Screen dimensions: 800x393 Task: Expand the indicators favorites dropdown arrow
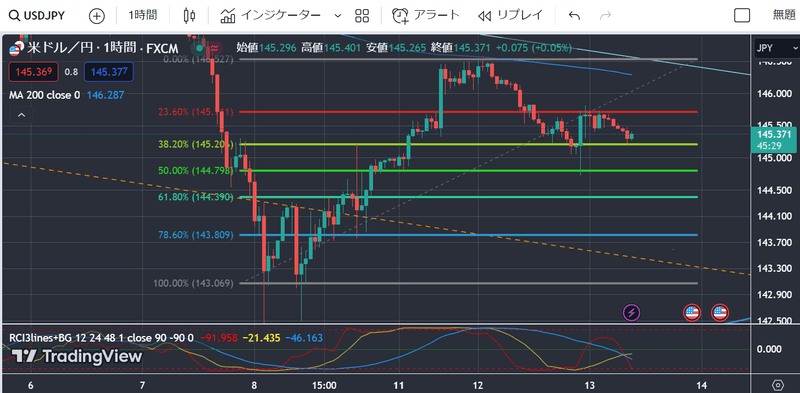click(x=337, y=16)
